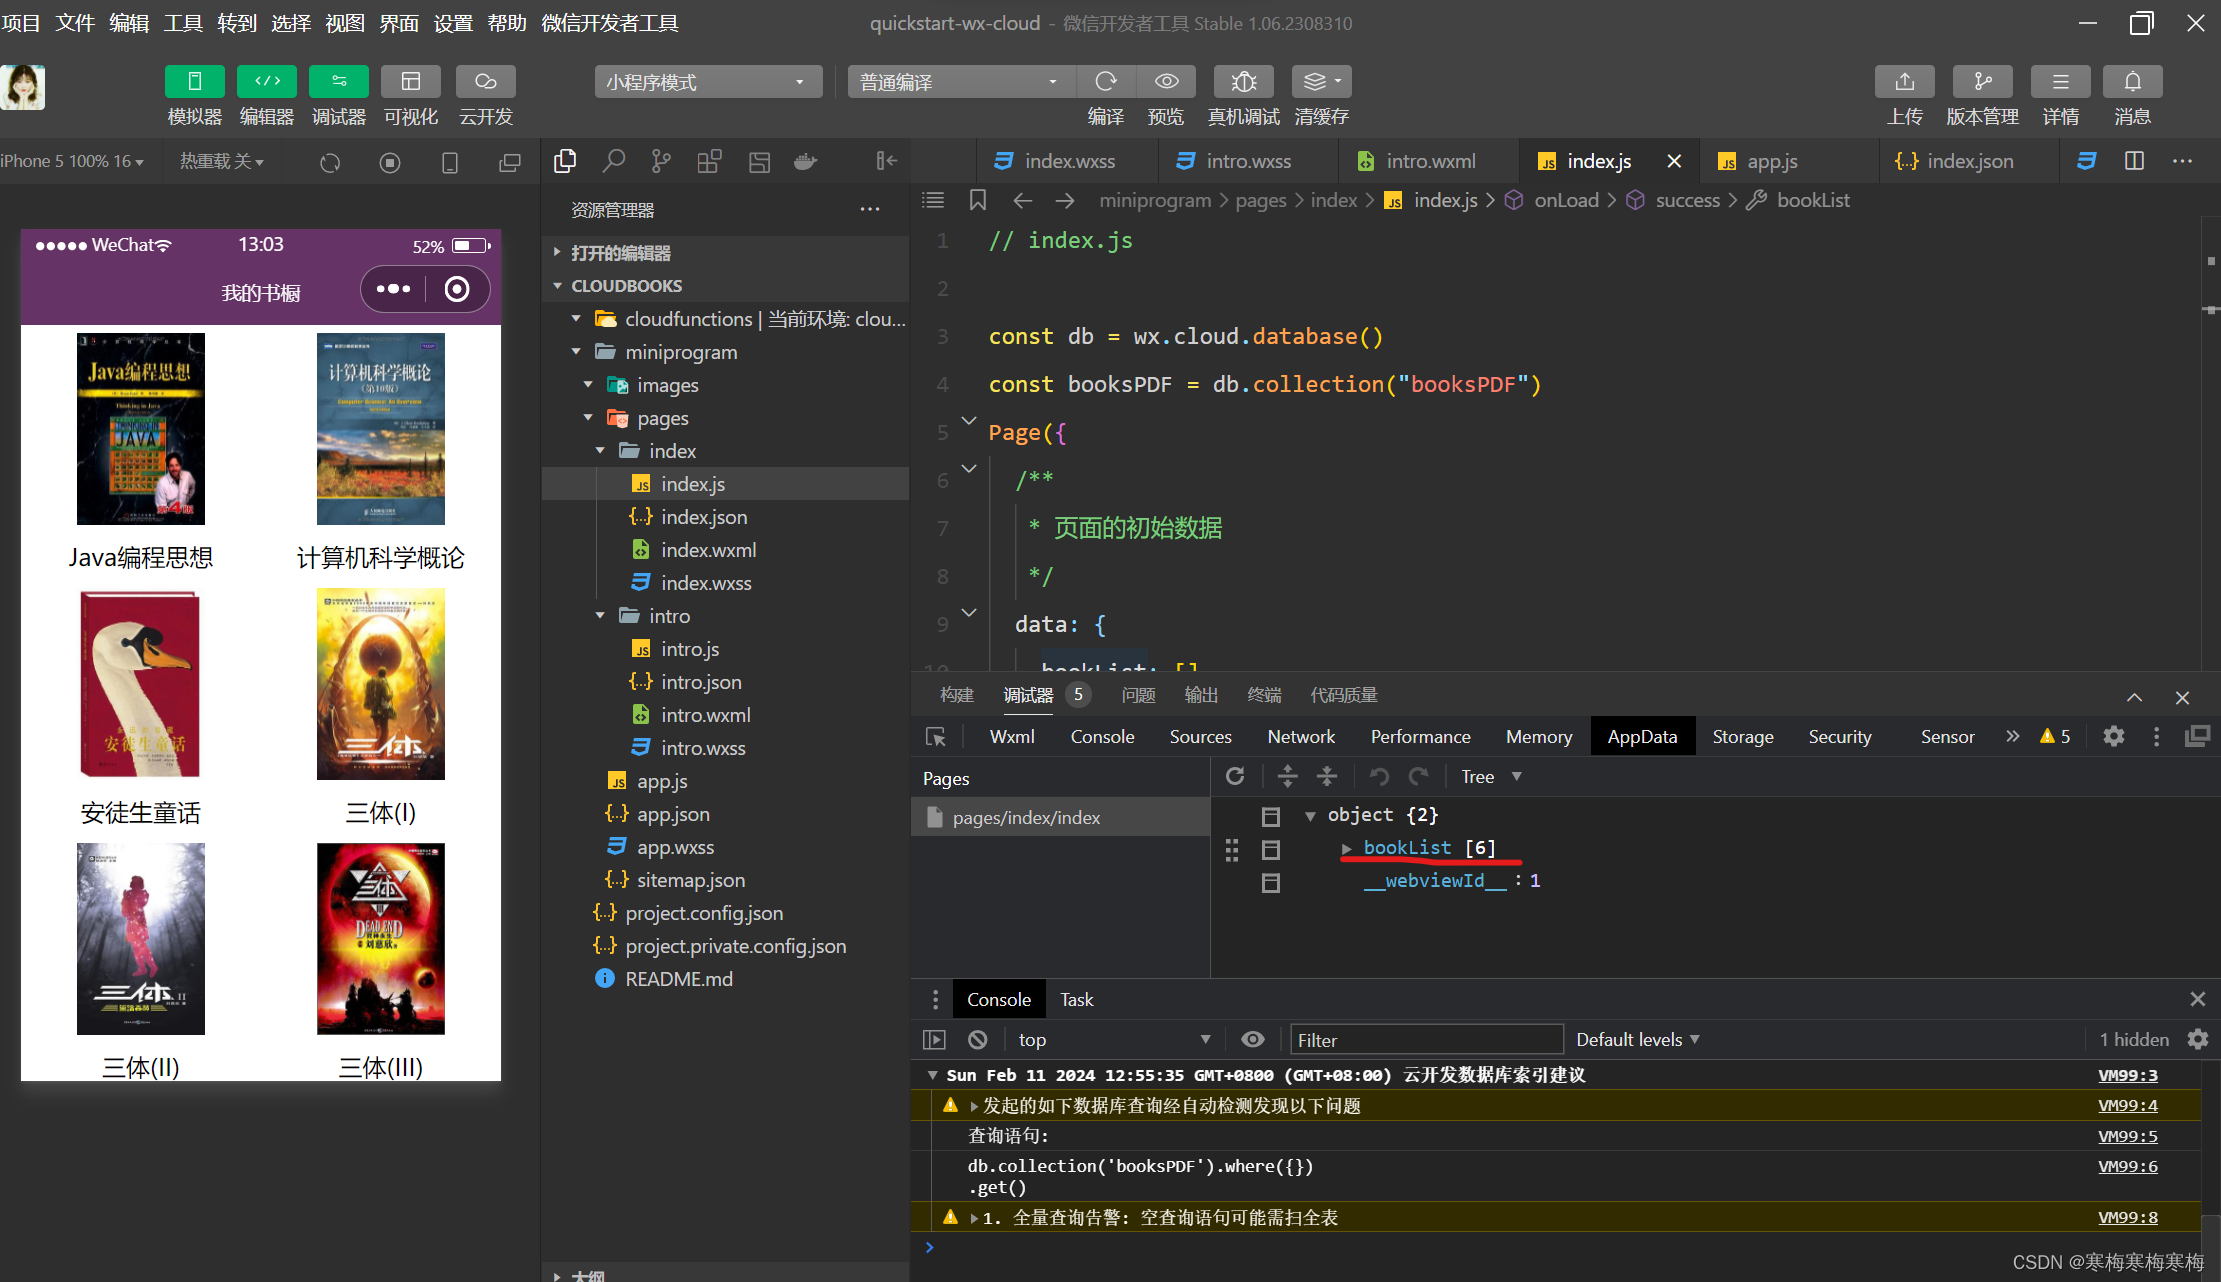Open the cloud development (云开发) panel
Screen dimensions: 2221x1282
pos(486,82)
